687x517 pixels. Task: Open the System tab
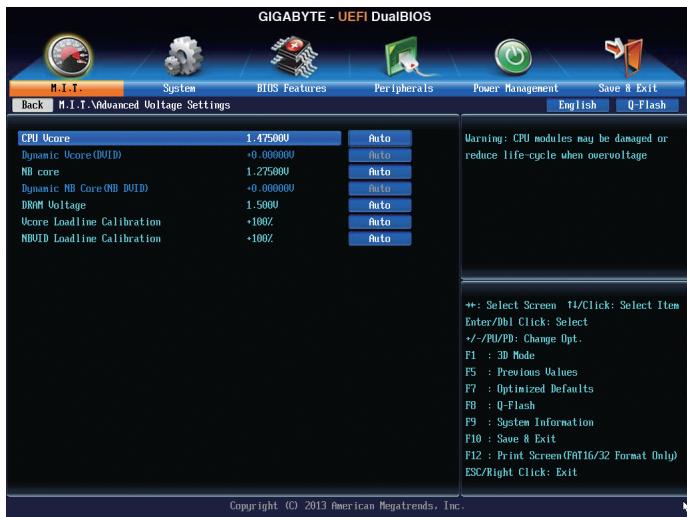point(179,89)
